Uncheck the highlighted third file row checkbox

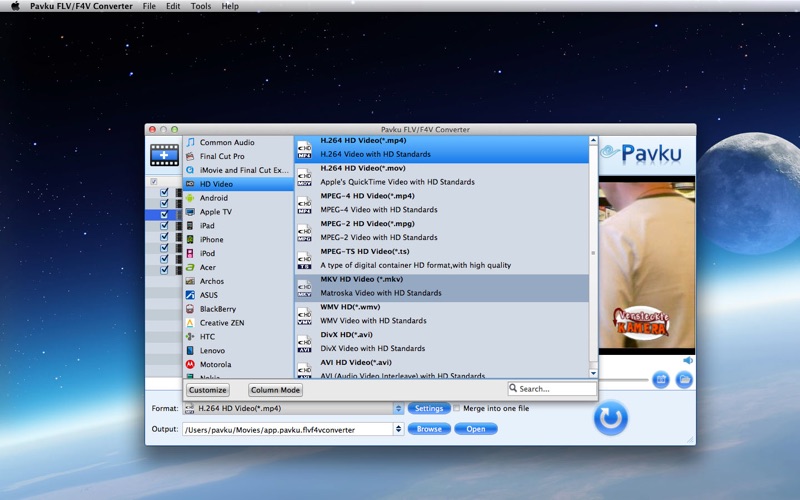pyautogui.click(x=164, y=215)
